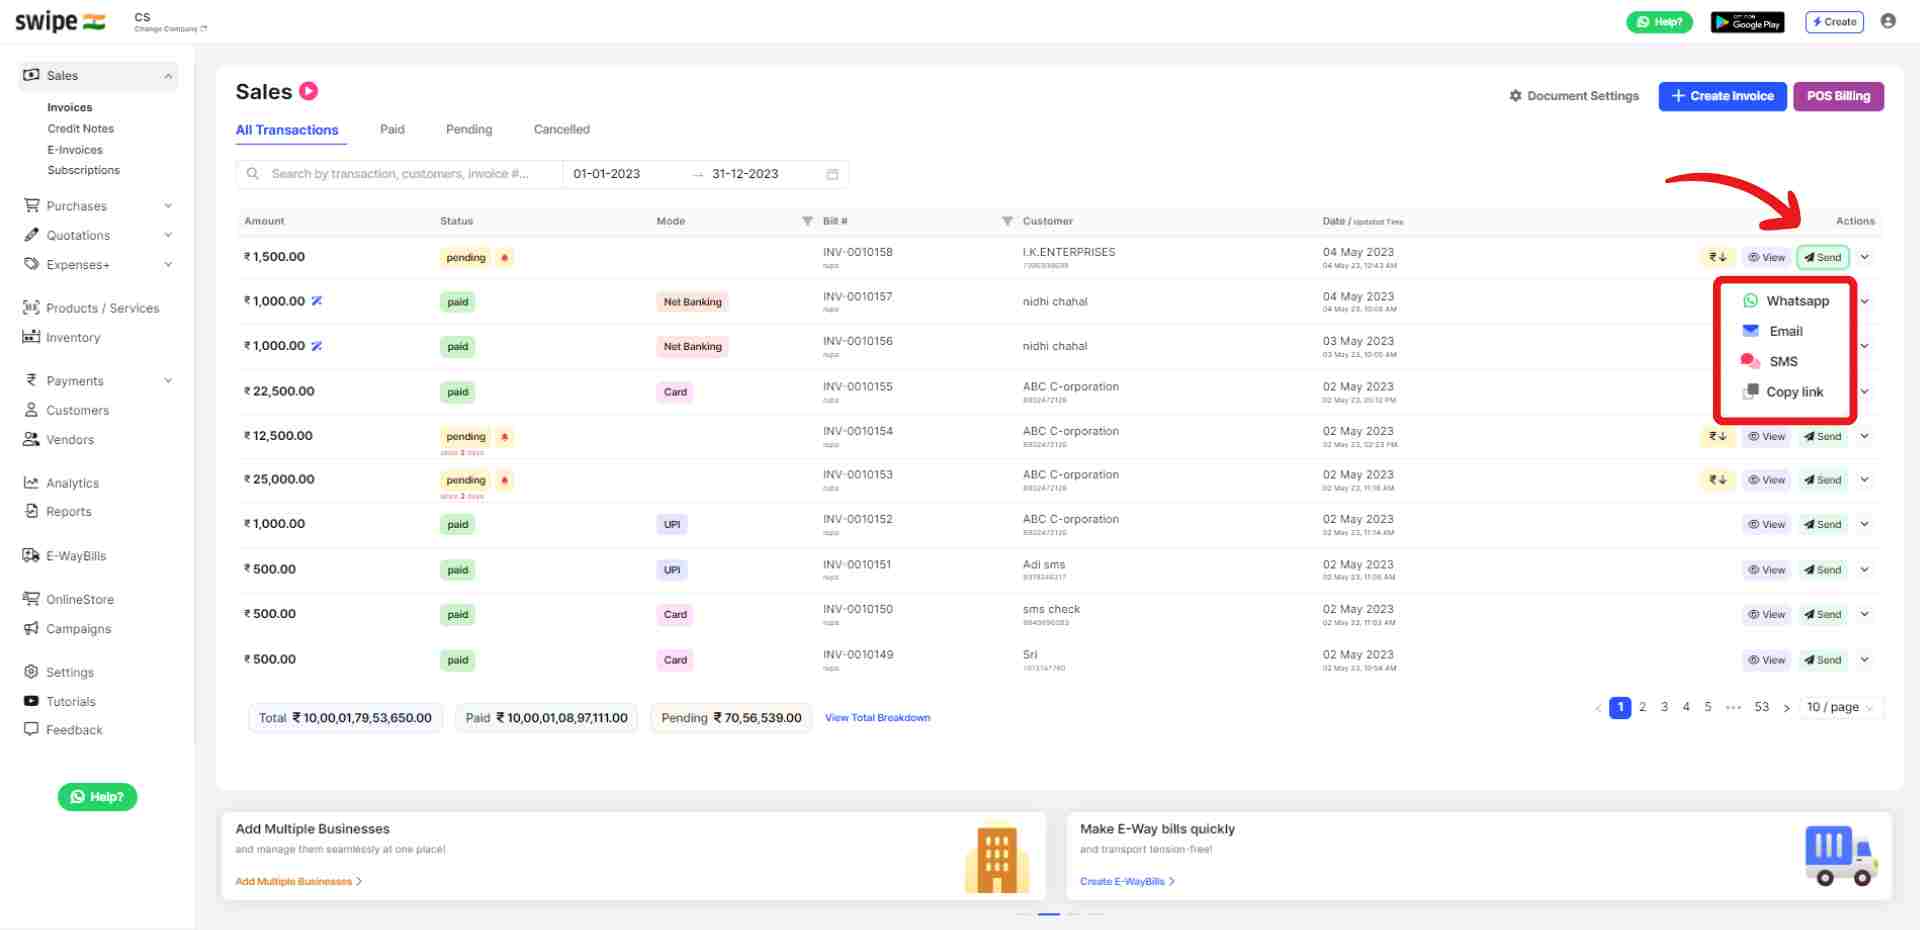Click the Google Play badge
Image resolution: width=1920 pixels, height=930 pixels.
(x=1747, y=22)
